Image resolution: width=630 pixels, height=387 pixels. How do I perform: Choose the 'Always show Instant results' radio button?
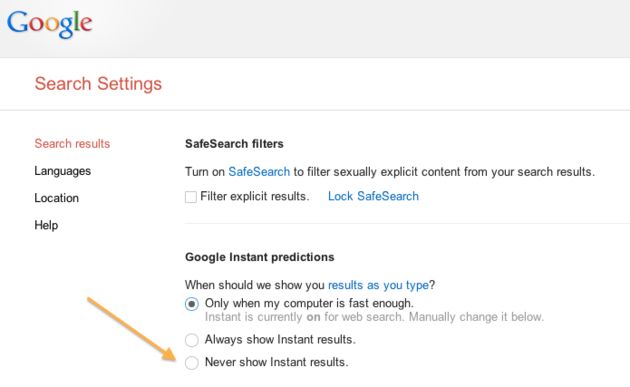pyautogui.click(x=192, y=340)
